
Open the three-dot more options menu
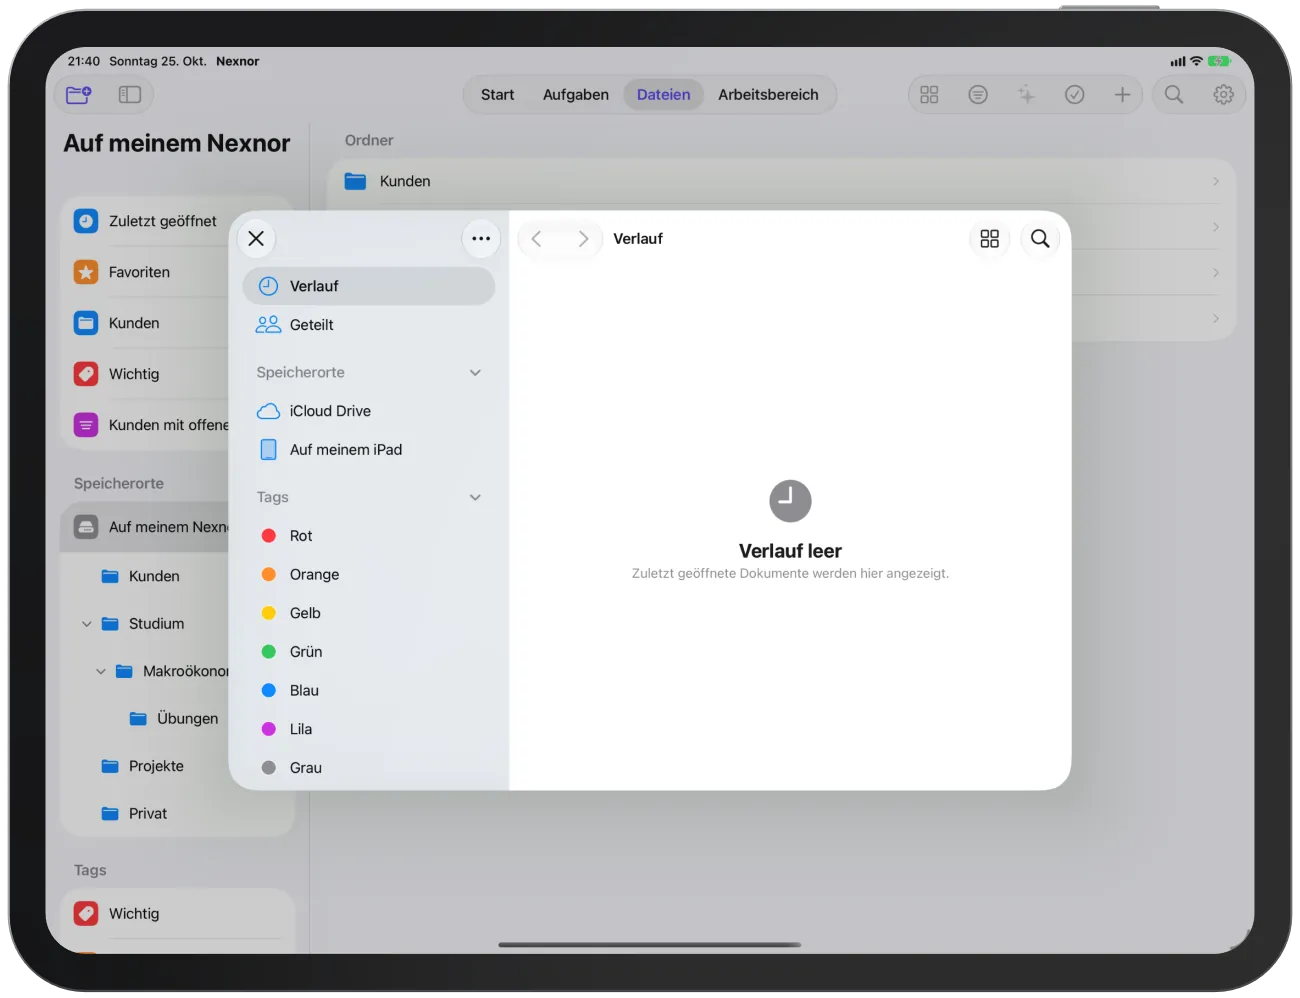point(481,238)
